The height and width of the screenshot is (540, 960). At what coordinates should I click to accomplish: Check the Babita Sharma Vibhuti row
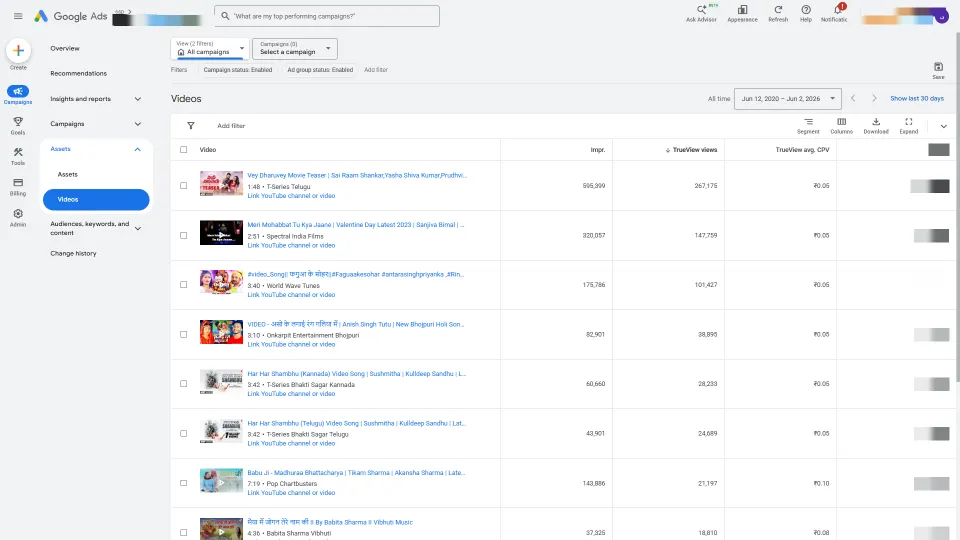(184, 532)
